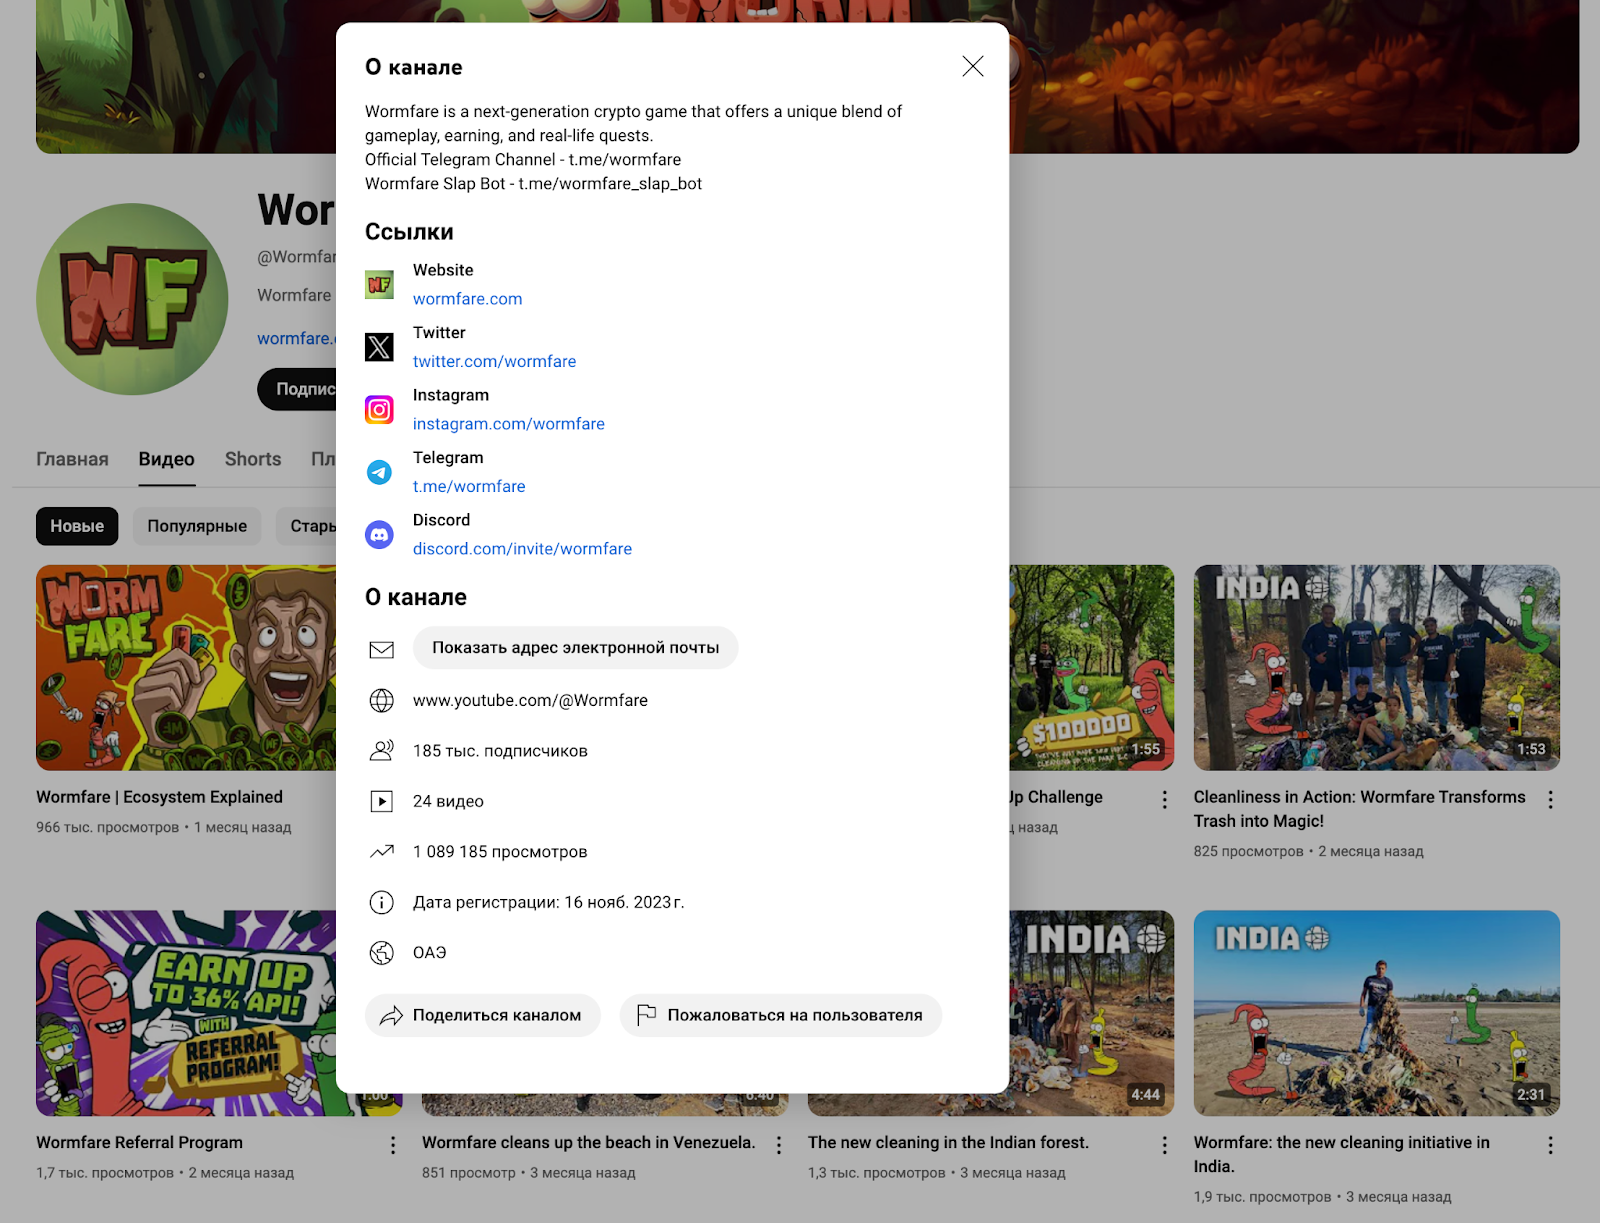The image size is (1600, 1223).
Task: Click the email envelope icon
Action: click(x=381, y=649)
